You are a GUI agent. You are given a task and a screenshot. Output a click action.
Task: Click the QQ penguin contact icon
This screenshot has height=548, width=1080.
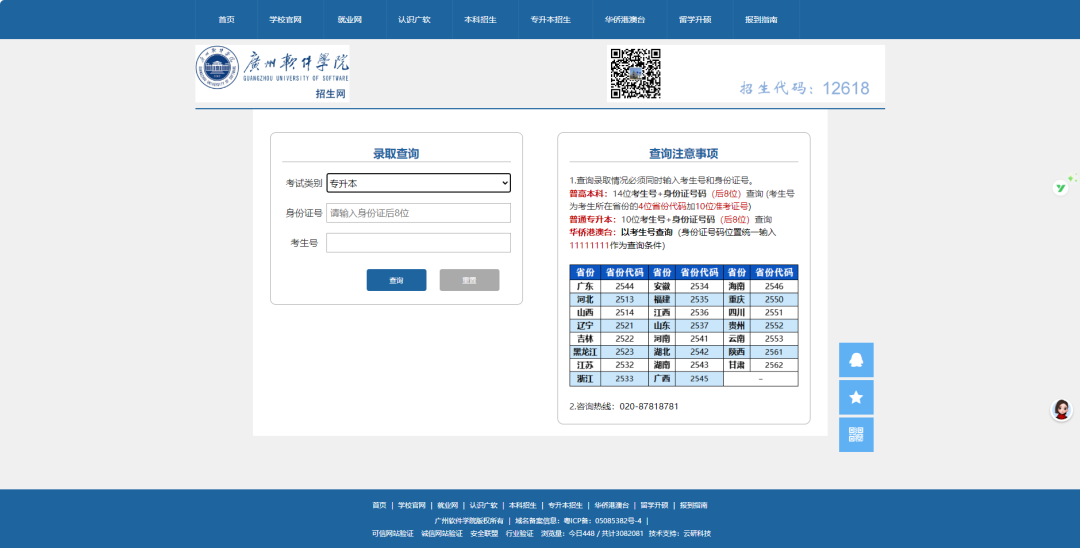click(855, 360)
